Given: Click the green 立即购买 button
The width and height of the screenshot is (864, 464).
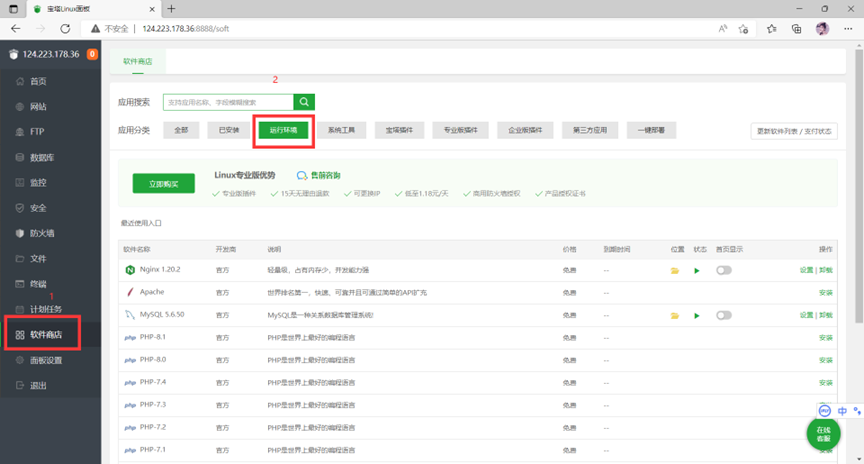Looking at the screenshot, I should [164, 184].
